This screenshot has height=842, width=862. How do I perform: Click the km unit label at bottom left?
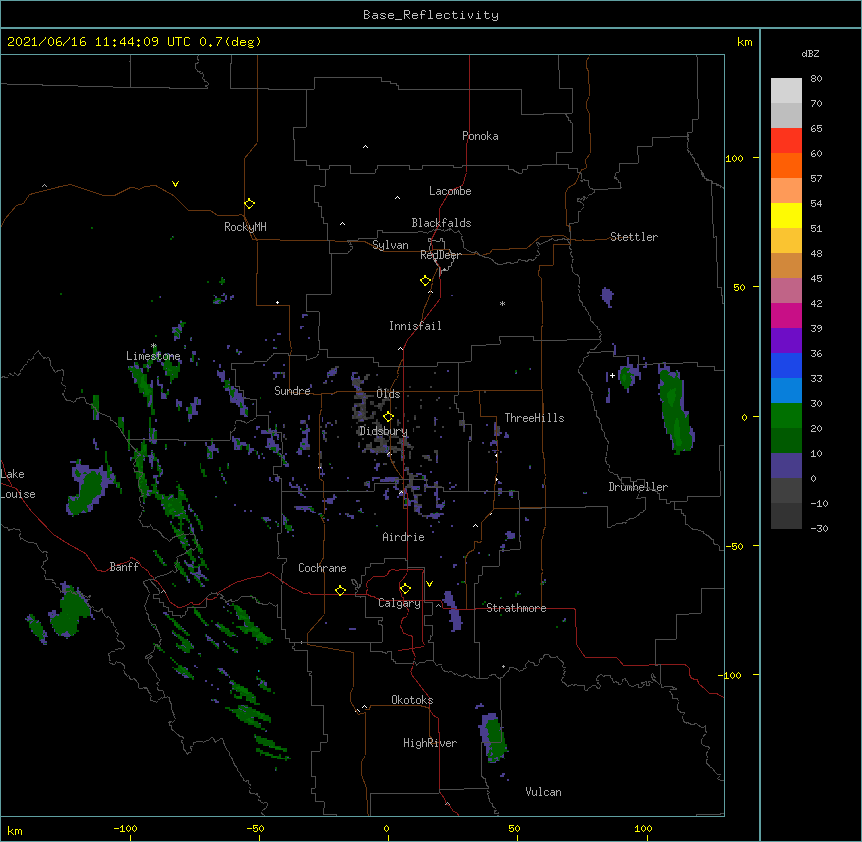click(15, 831)
